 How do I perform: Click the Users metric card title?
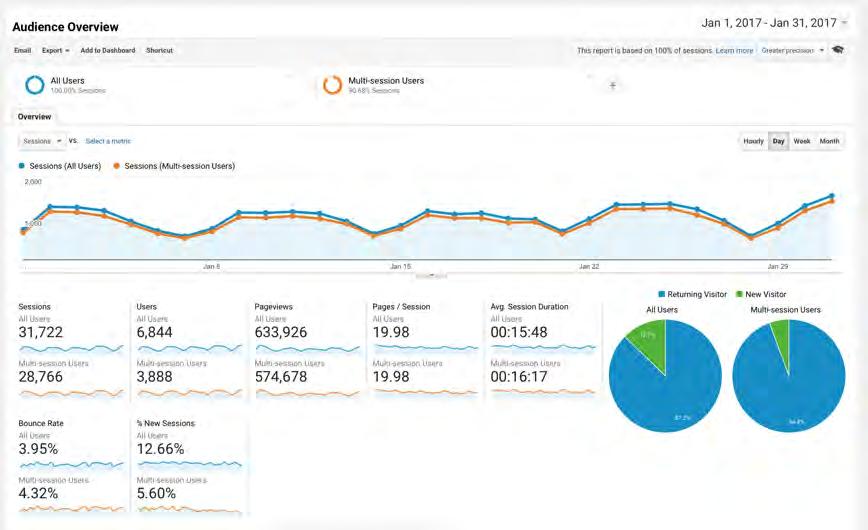(x=147, y=306)
